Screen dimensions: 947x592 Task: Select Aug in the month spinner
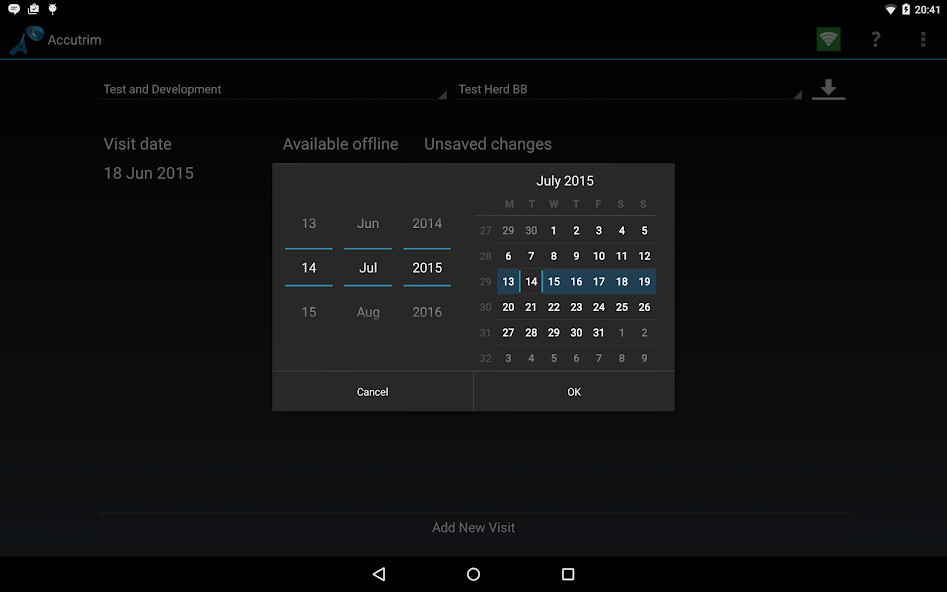point(368,312)
